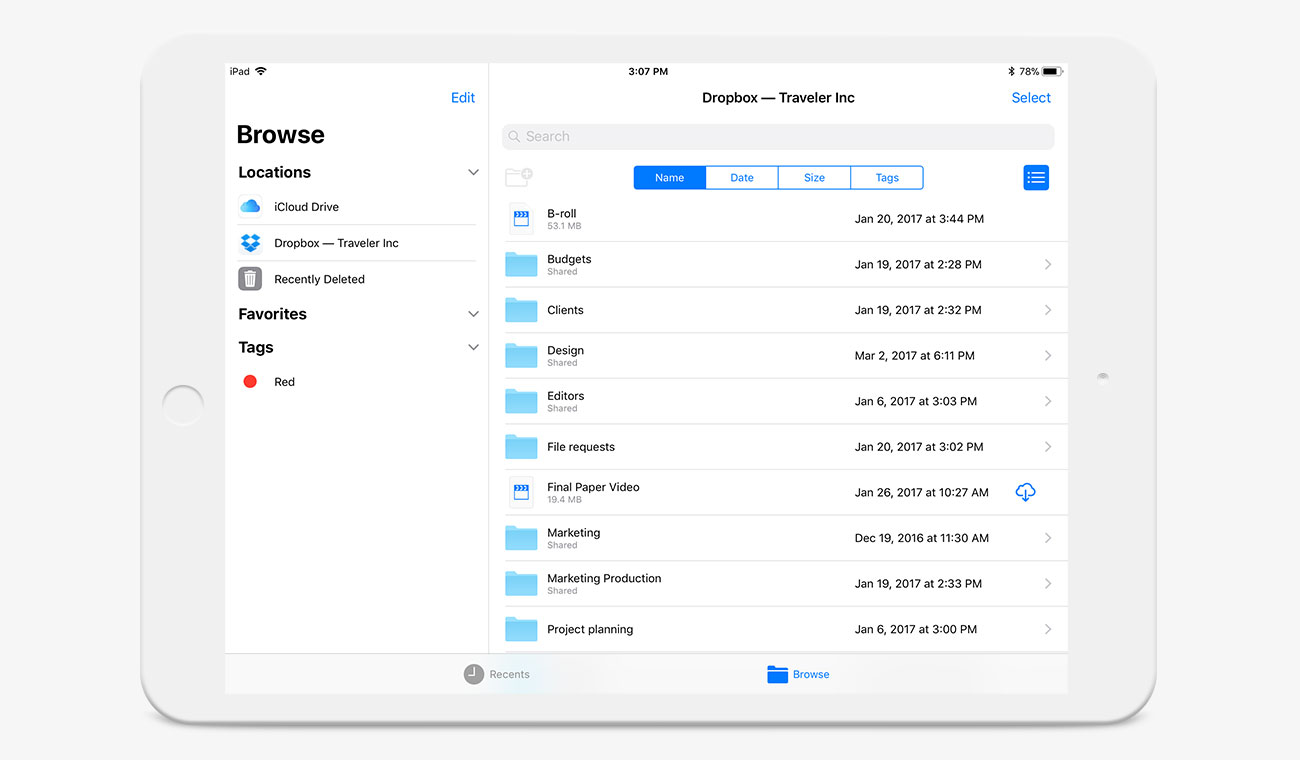Tap the Select button
This screenshot has height=760, width=1300.
[x=1031, y=98]
